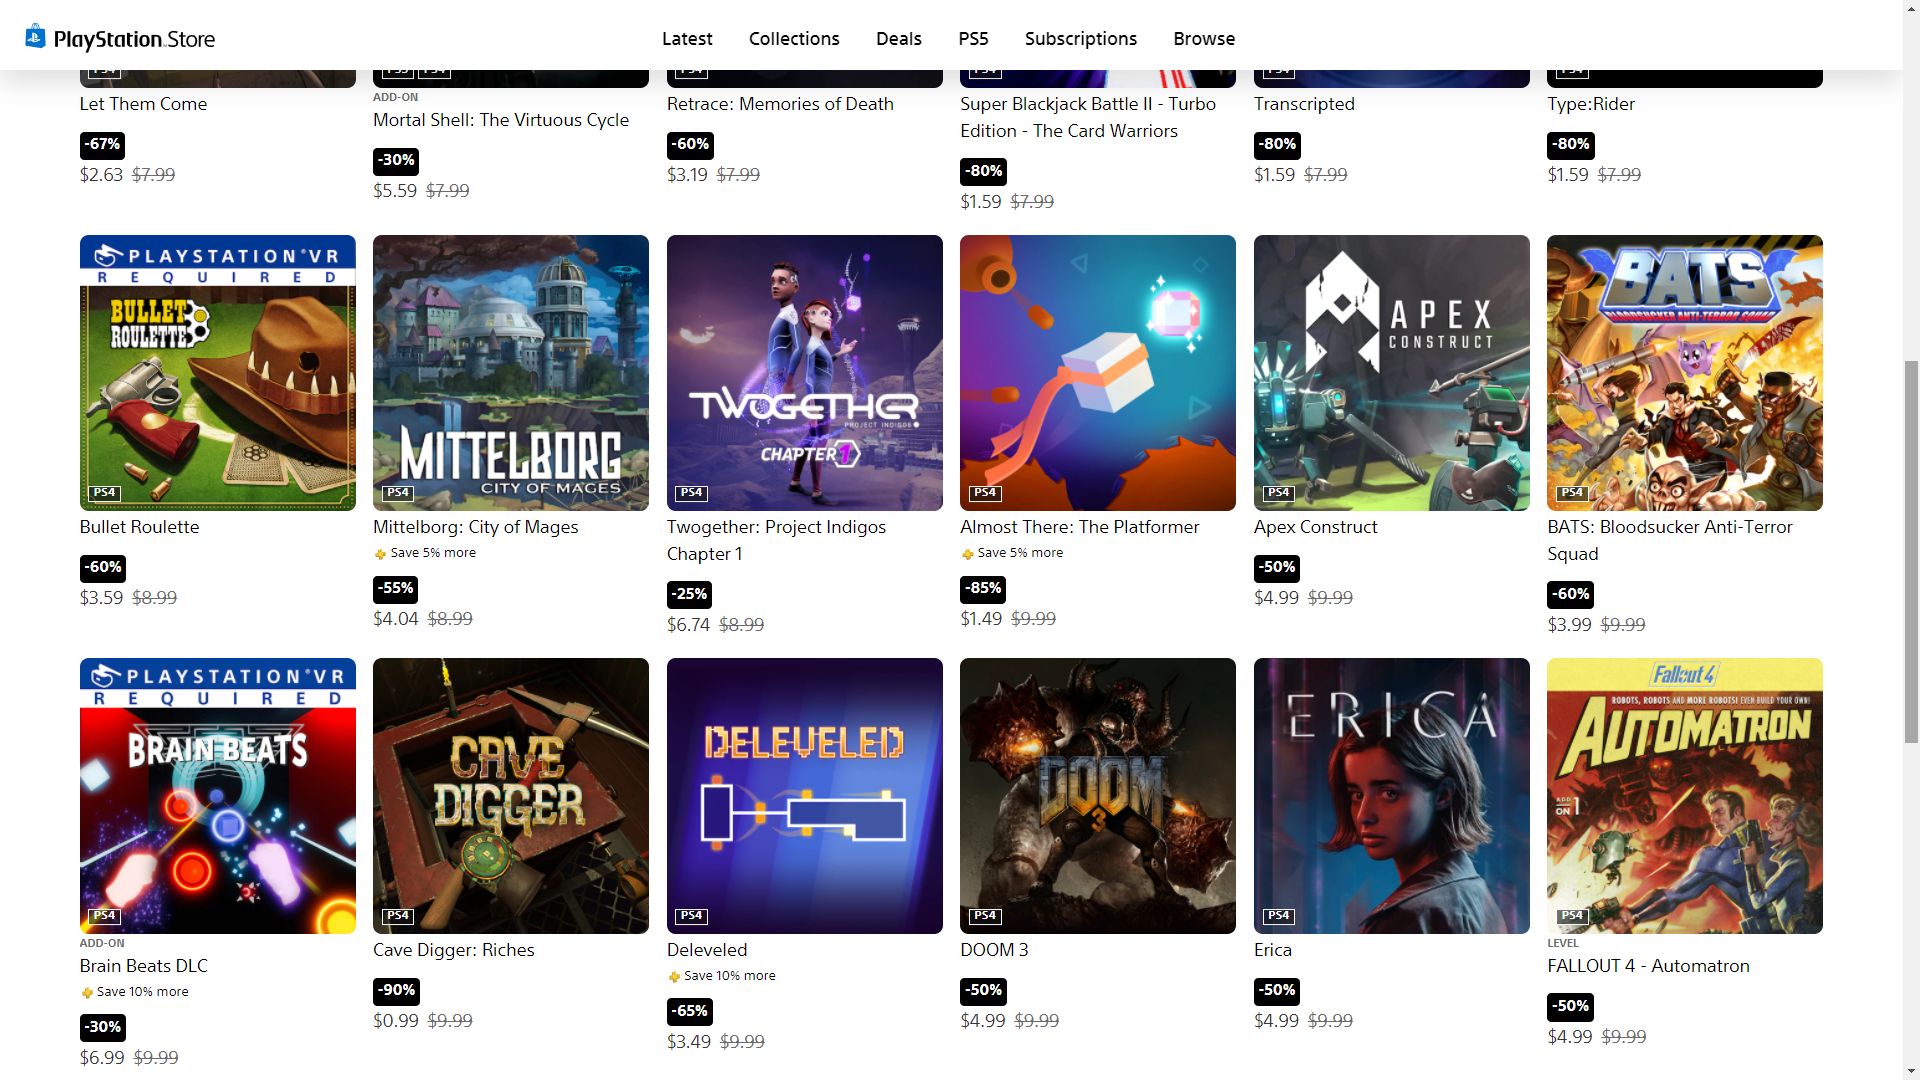This screenshot has height=1080, width=1920.
Task: Click PS4 badge on Erica cover
Action: click(x=1278, y=916)
